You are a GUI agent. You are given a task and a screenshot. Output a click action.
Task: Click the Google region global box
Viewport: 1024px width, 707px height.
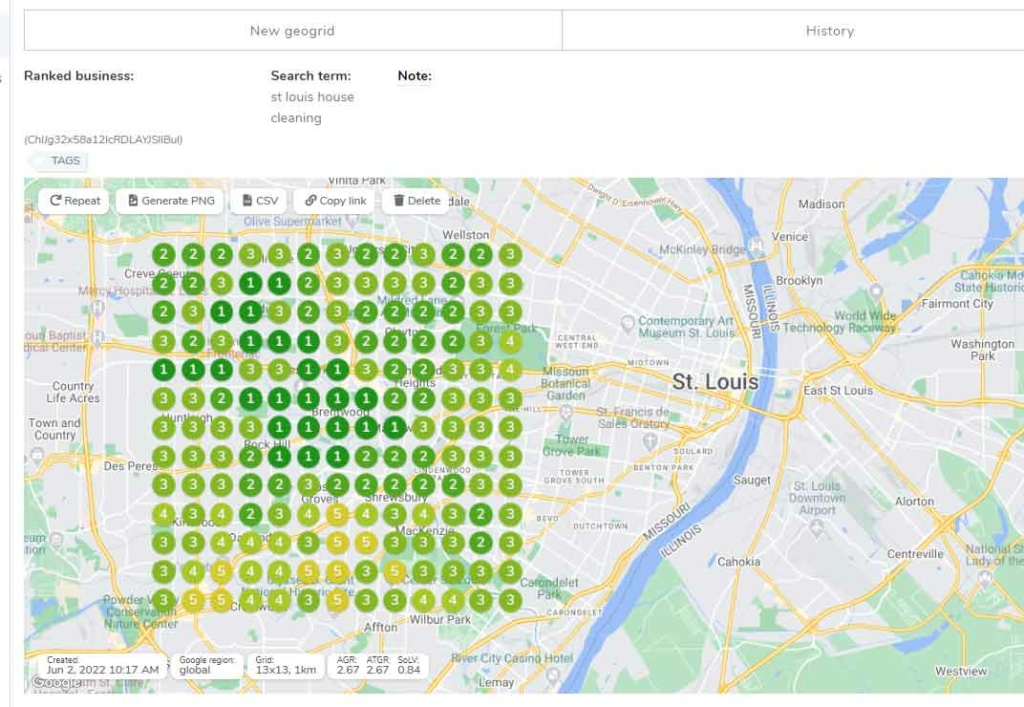tap(206, 666)
